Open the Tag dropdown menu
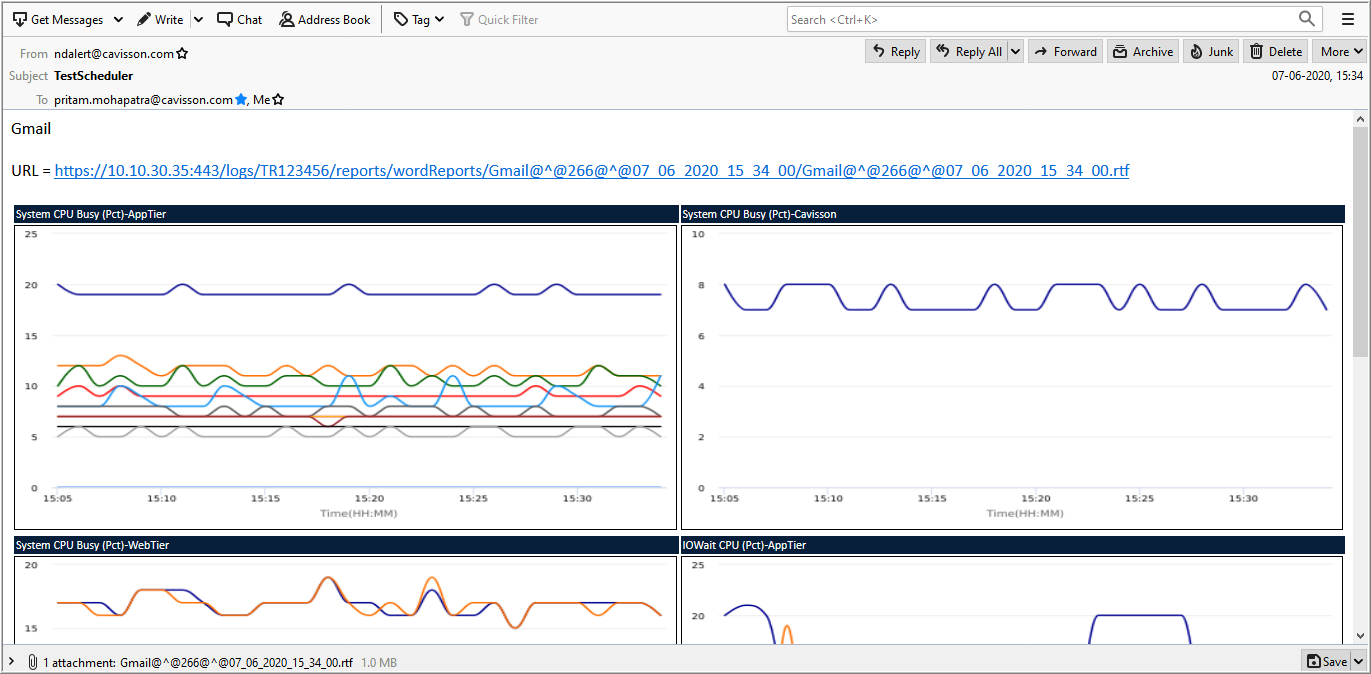1371x674 pixels. coord(419,19)
